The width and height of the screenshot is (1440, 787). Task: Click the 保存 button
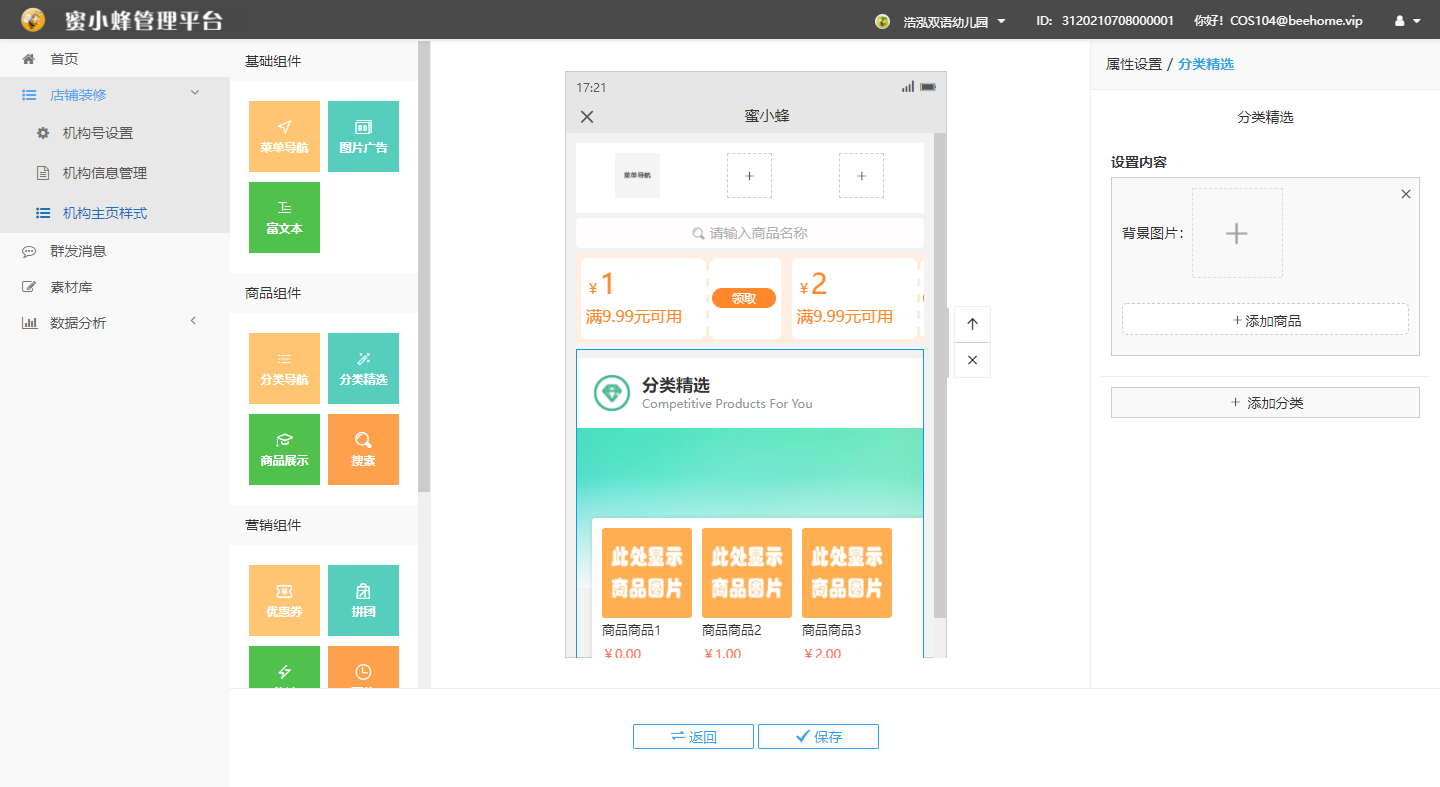coord(818,737)
